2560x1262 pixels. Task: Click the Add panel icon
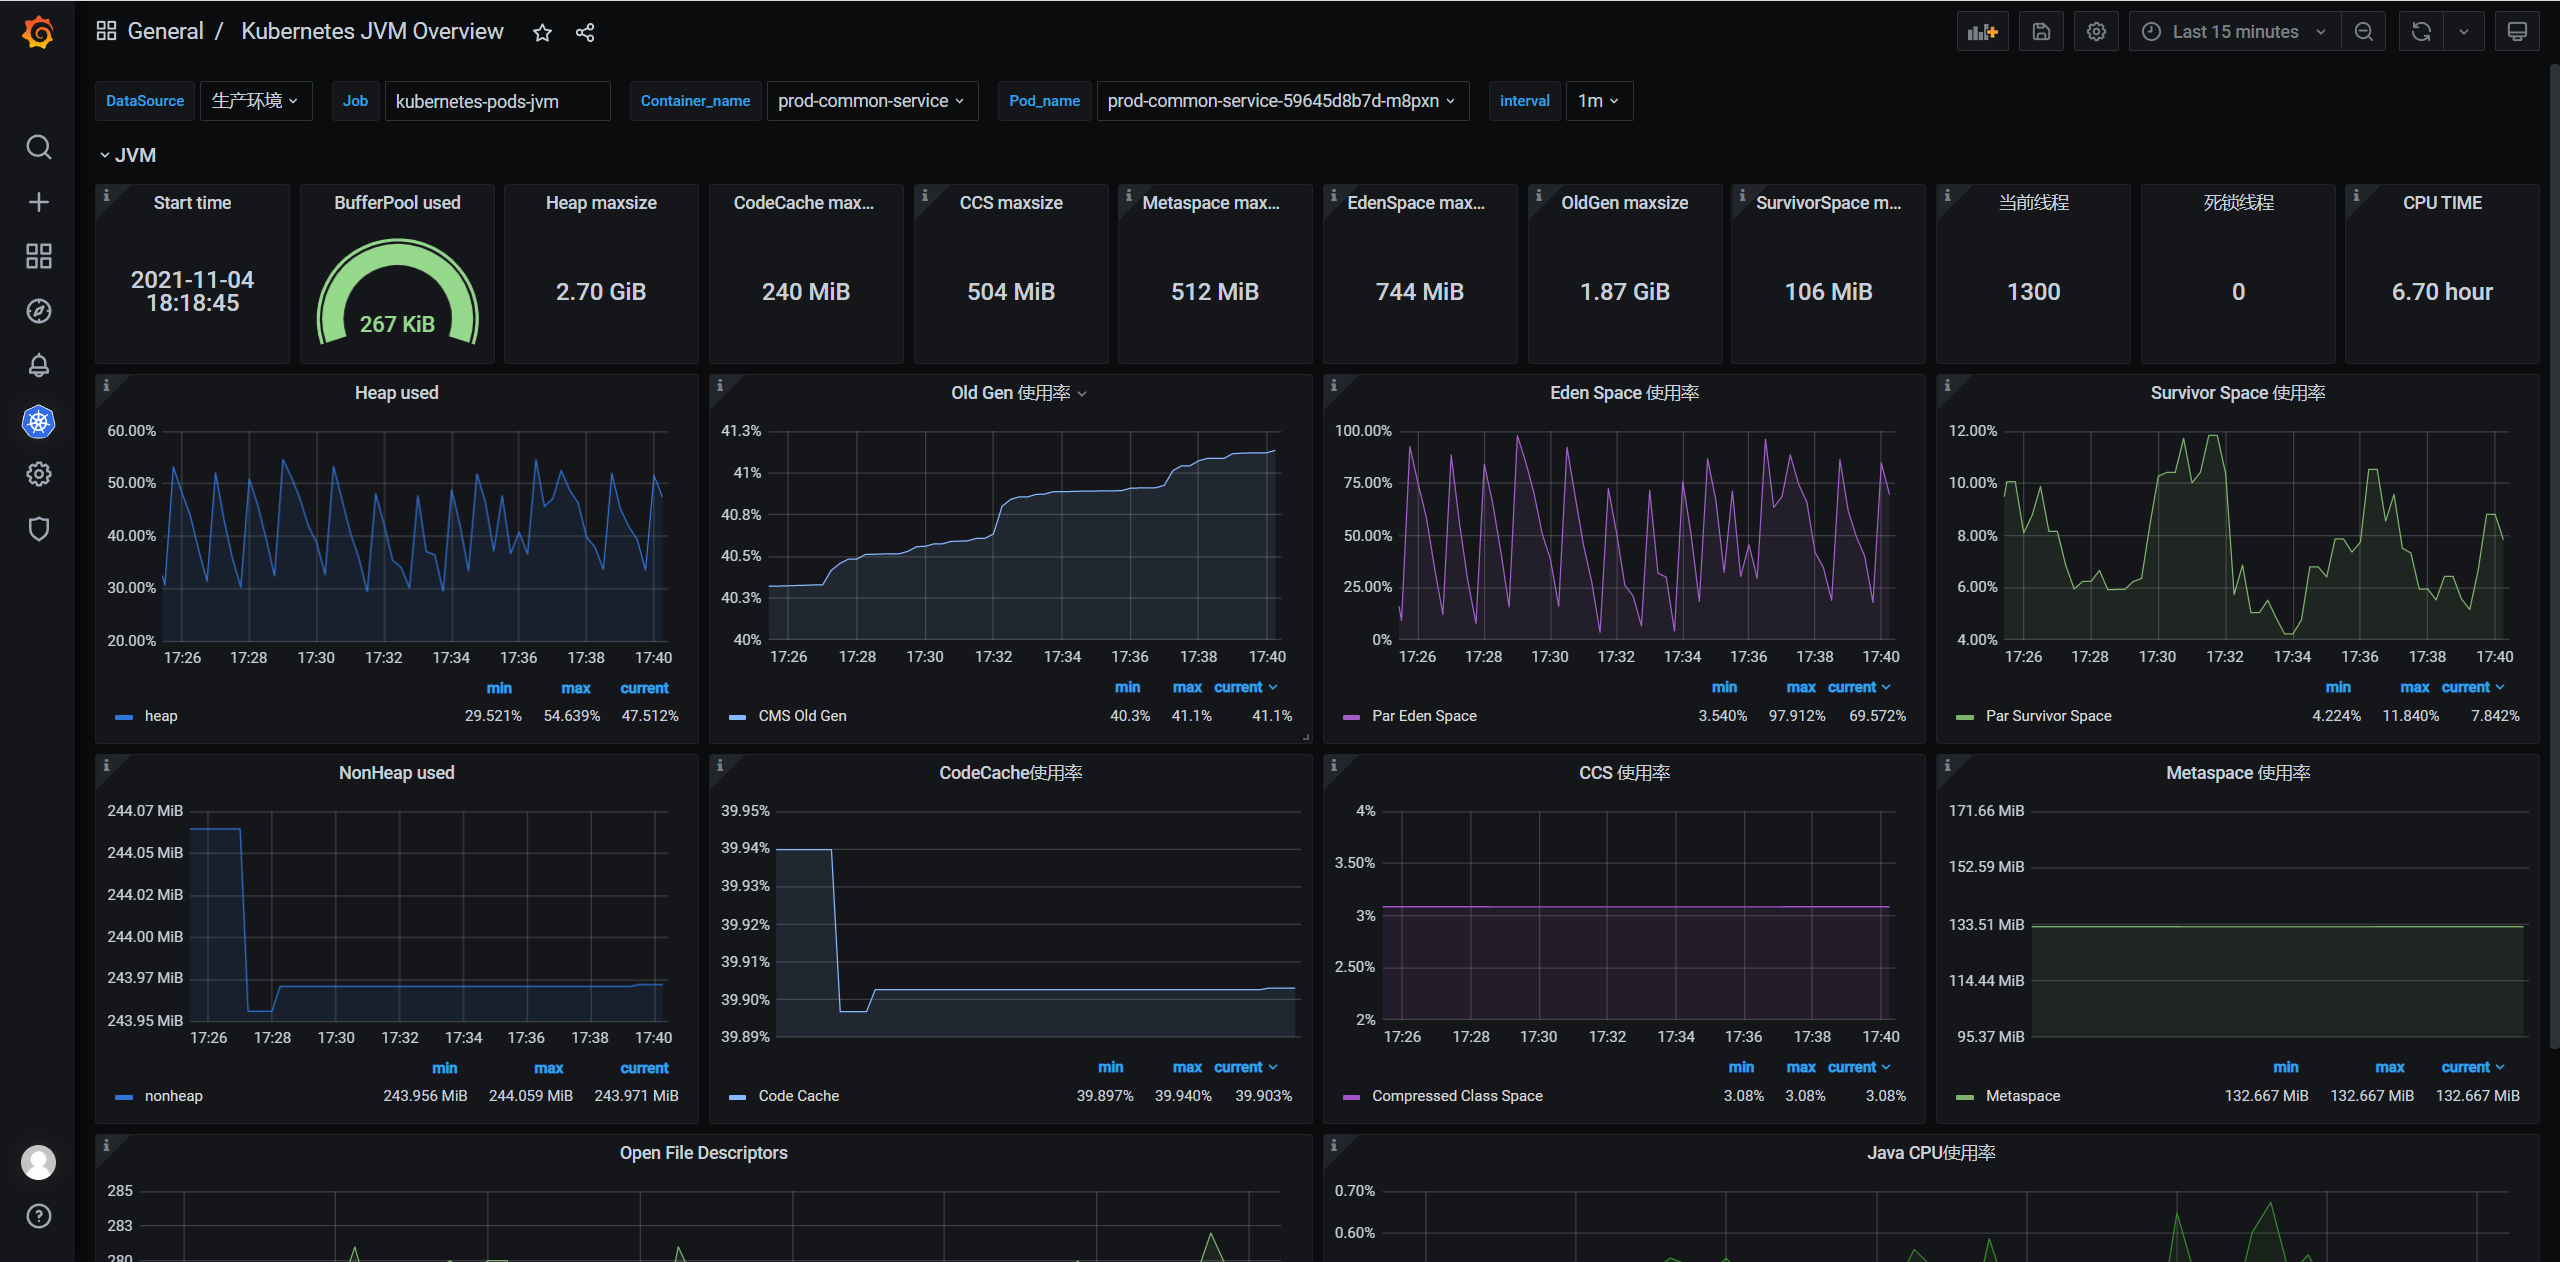1981,32
